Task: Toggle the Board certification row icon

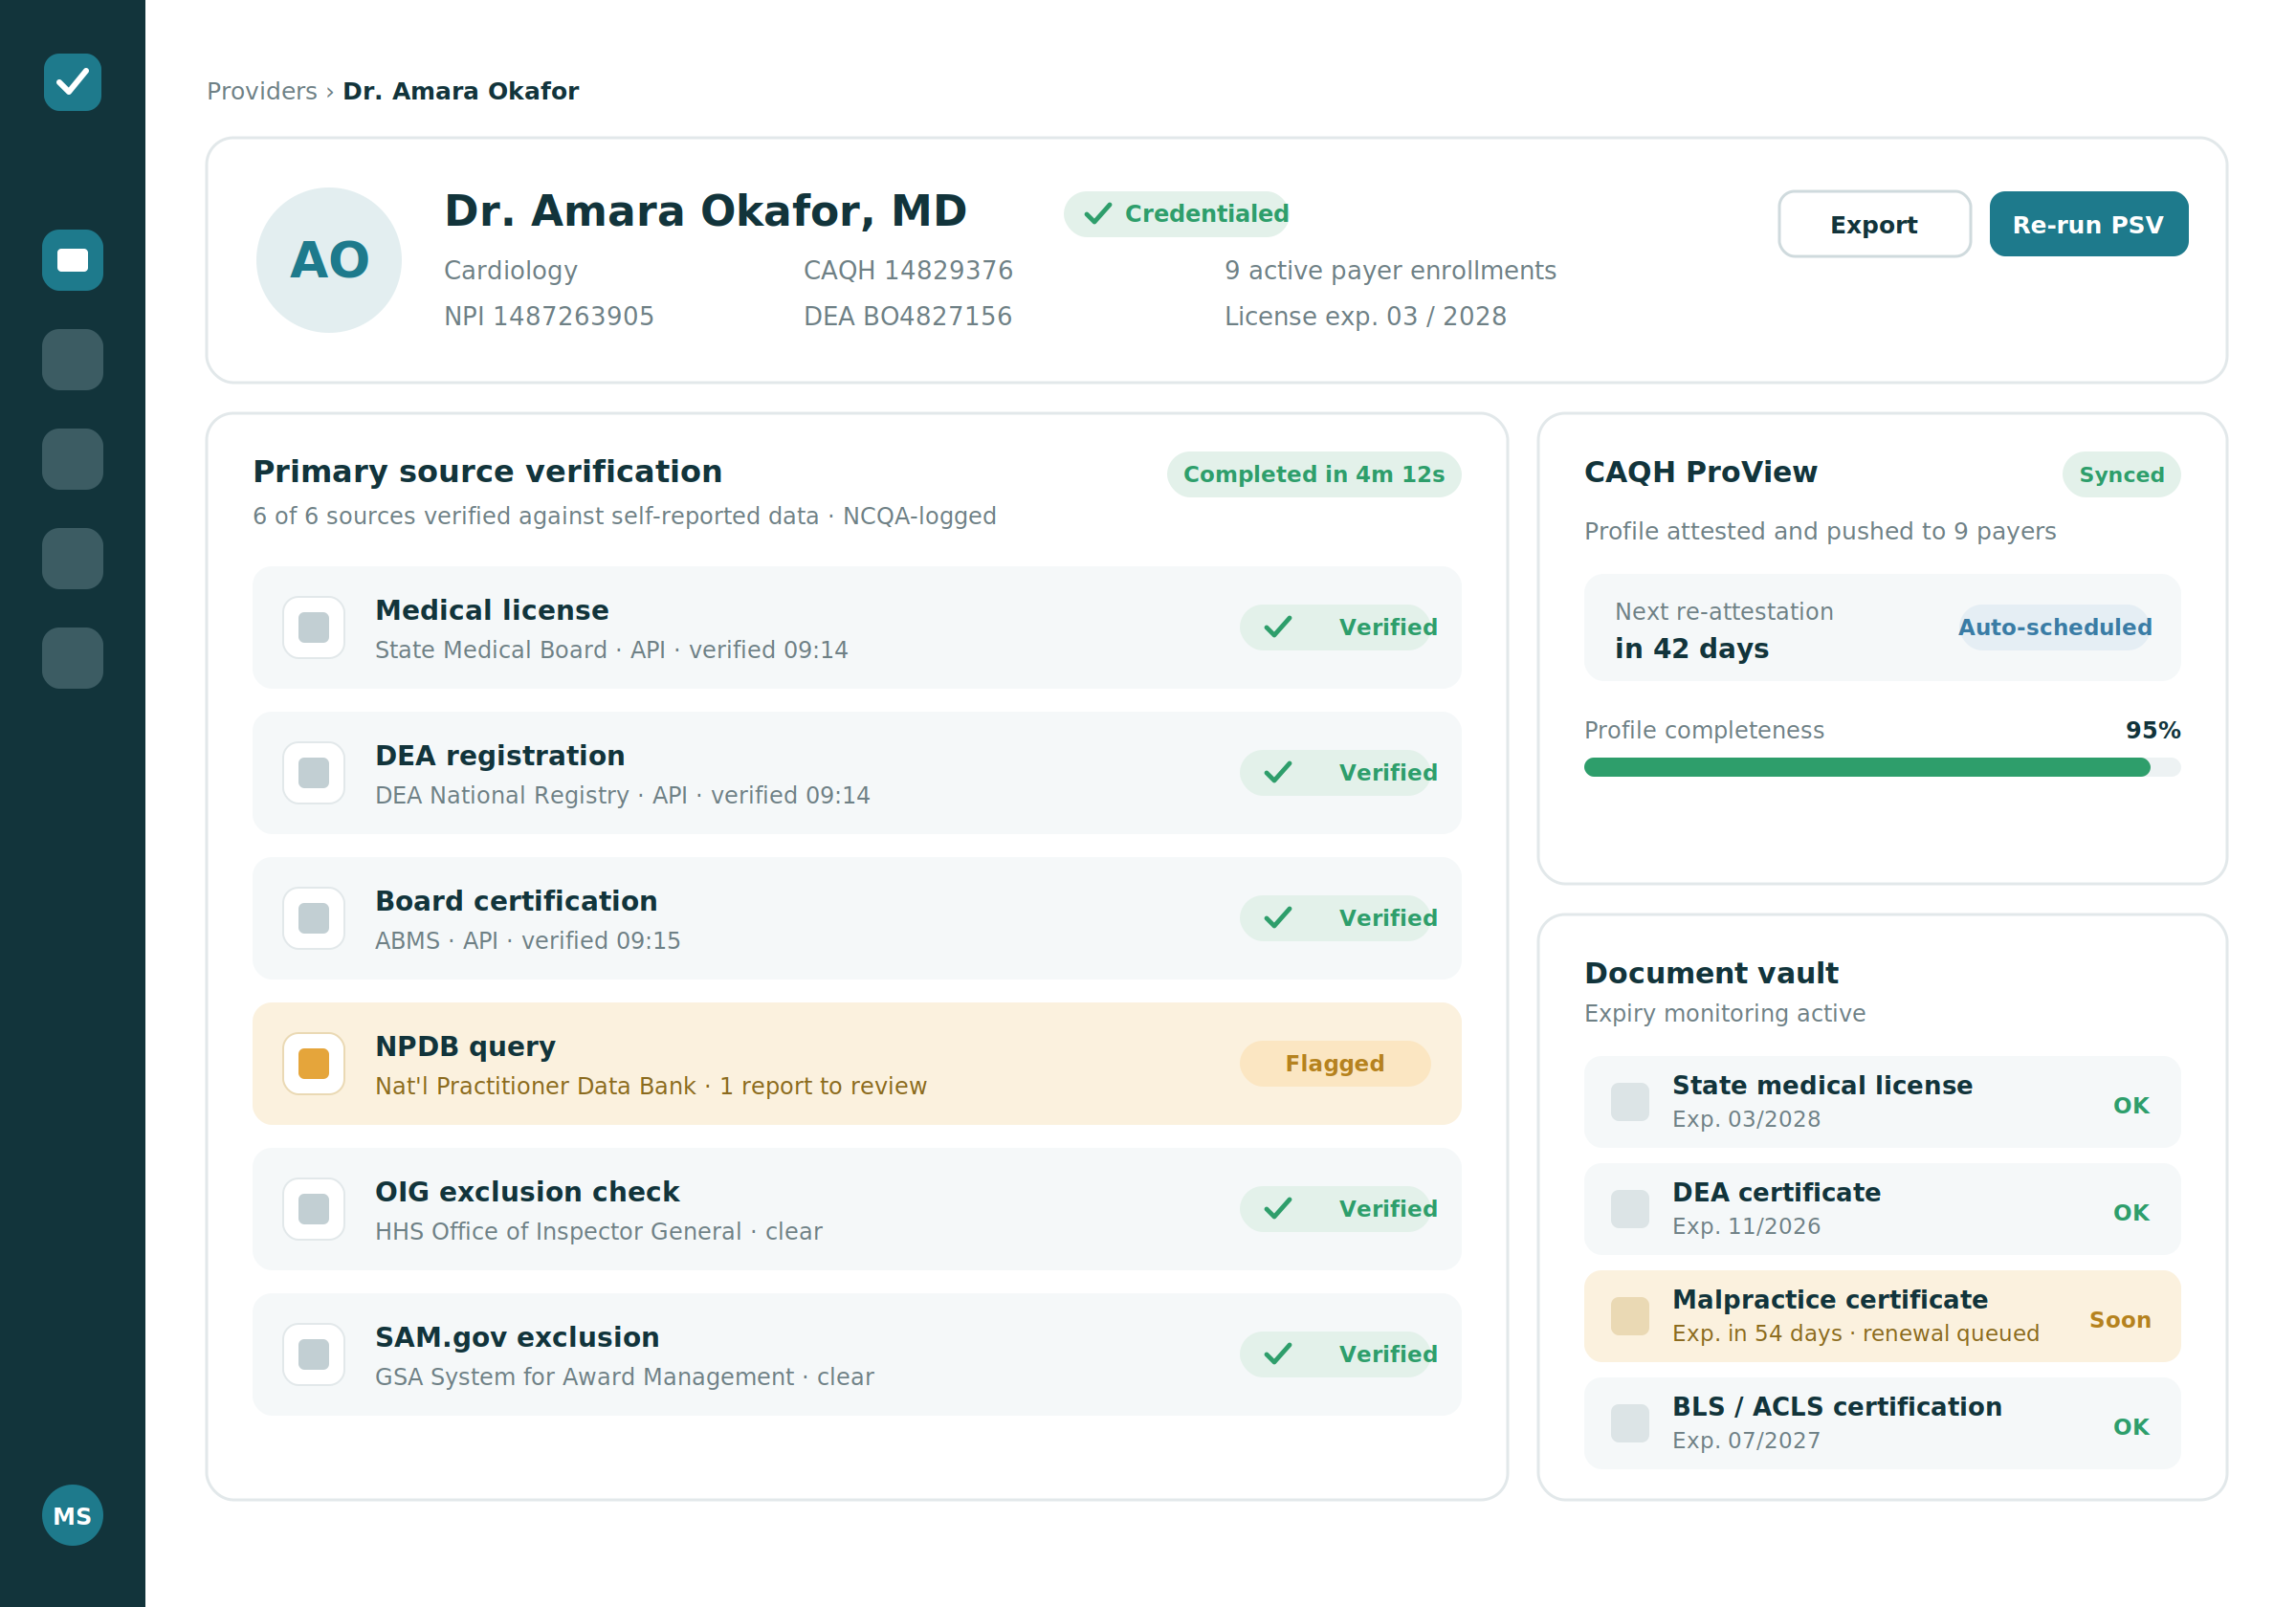Action: (x=314, y=918)
